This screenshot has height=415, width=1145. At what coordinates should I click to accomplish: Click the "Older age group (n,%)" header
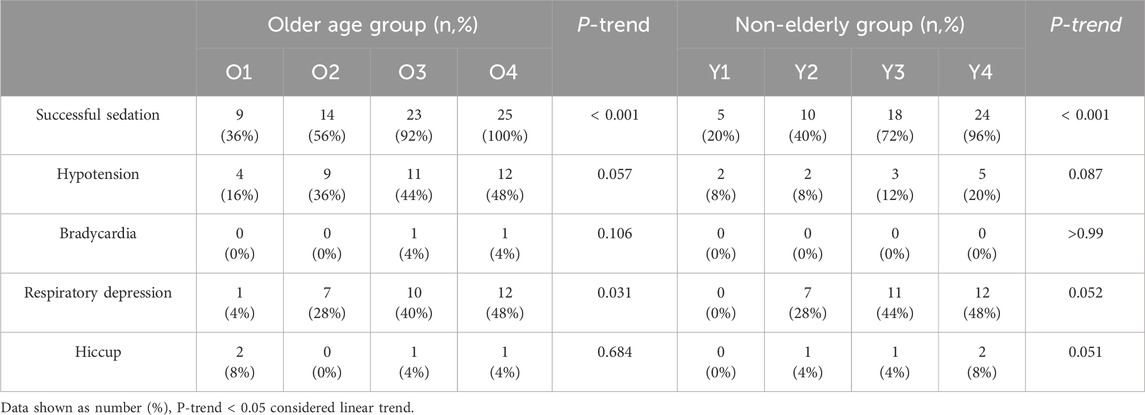[372, 23]
